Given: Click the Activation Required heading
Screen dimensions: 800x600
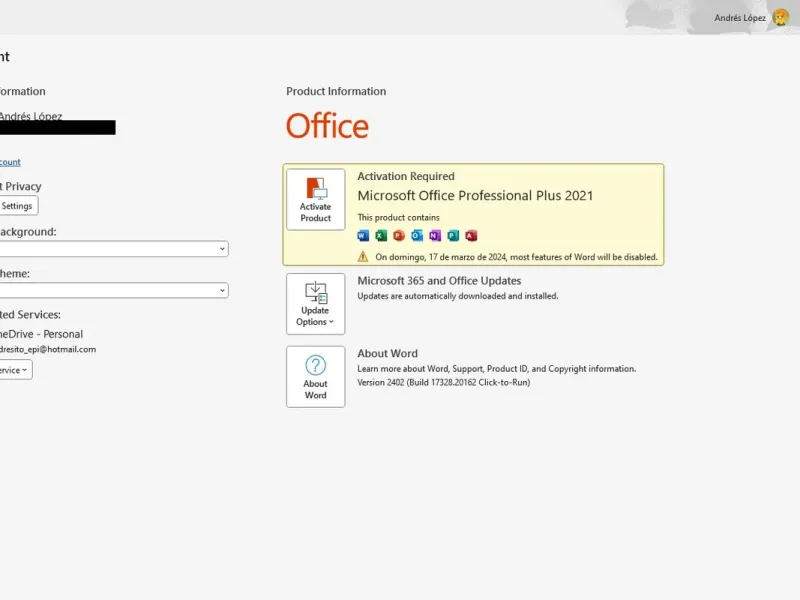Looking at the screenshot, I should 406,176.
